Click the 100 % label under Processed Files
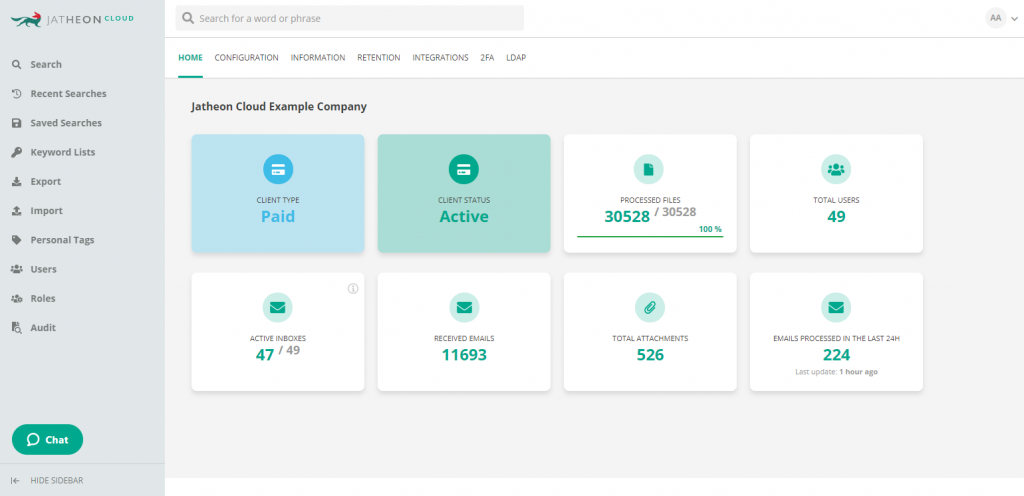The width and height of the screenshot is (1024, 496). click(x=711, y=229)
